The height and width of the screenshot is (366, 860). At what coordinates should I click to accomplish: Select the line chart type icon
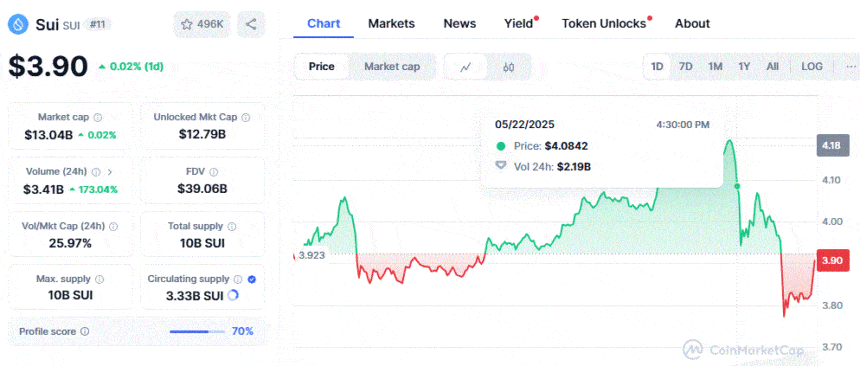(x=466, y=67)
